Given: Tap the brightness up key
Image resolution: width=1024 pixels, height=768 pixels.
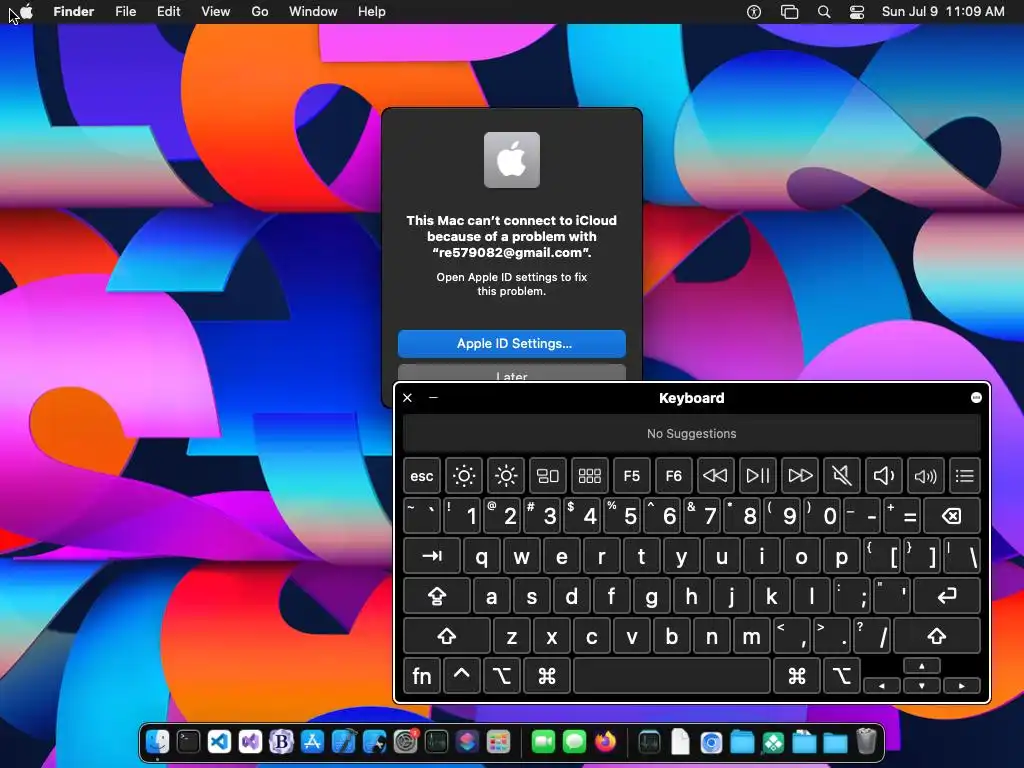Looking at the screenshot, I should 506,476.
